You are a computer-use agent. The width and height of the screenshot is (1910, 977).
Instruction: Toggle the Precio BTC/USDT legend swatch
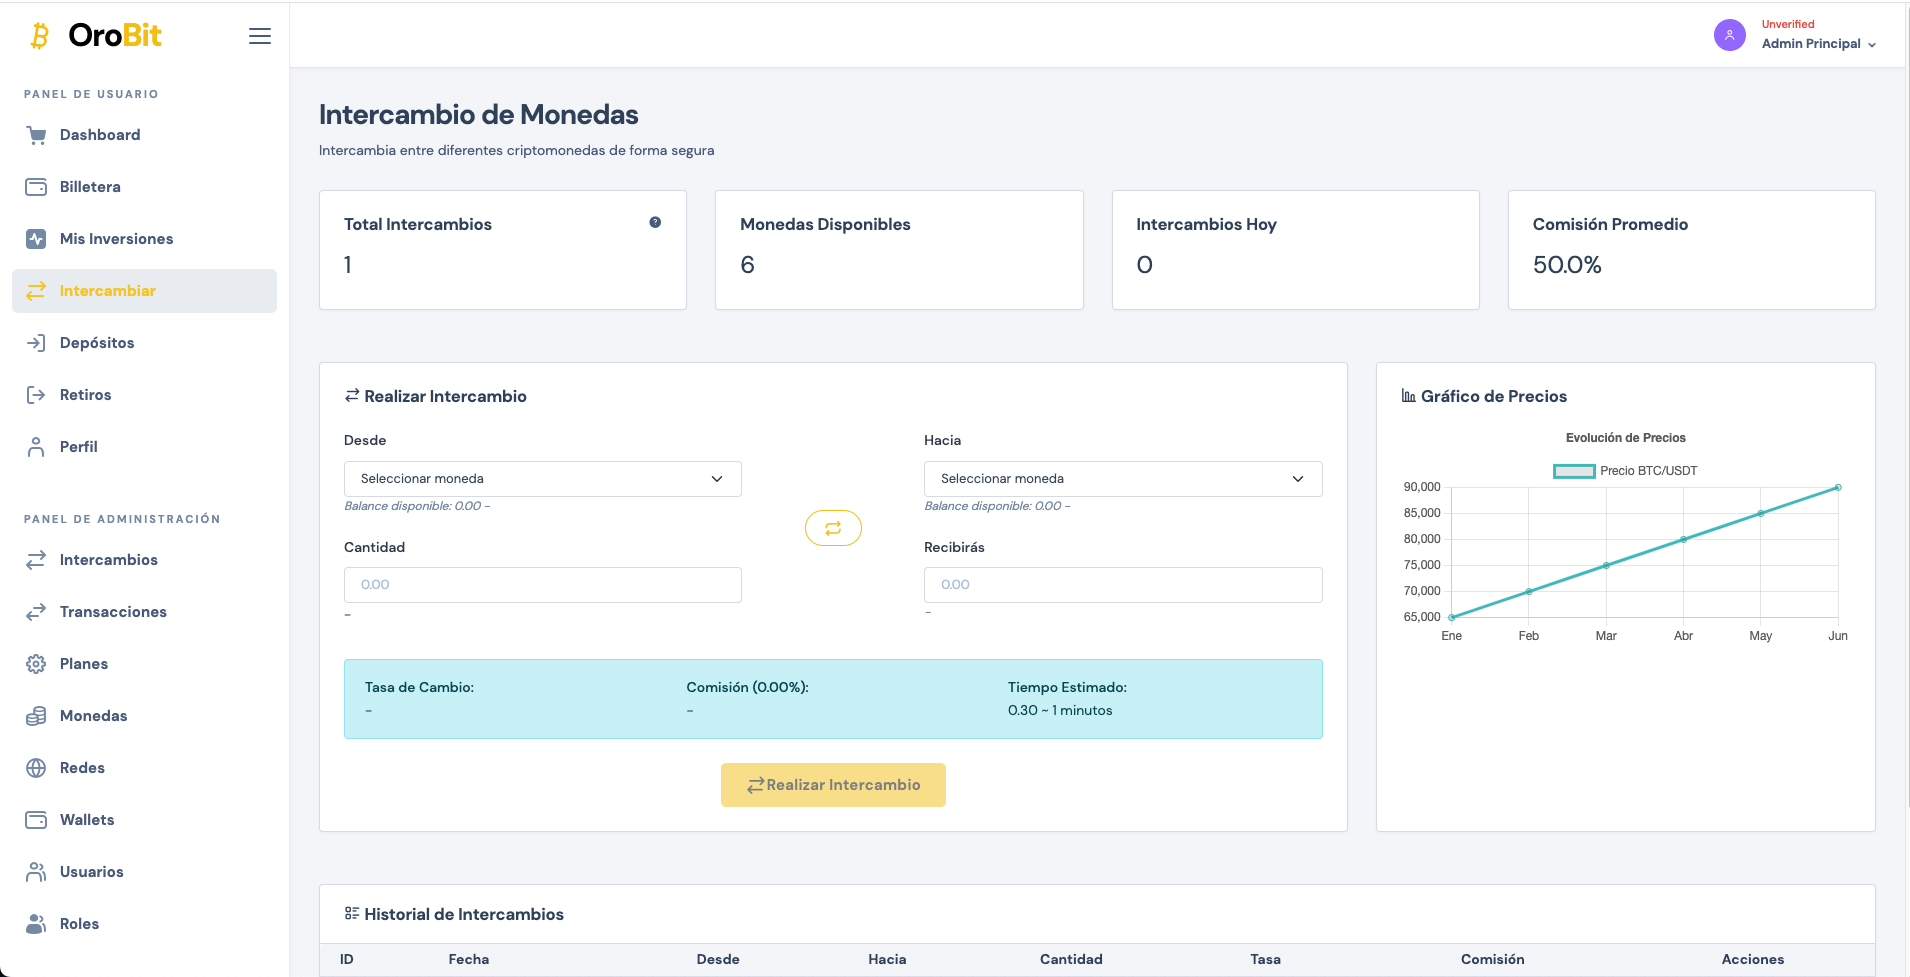tap(1574, 471)
